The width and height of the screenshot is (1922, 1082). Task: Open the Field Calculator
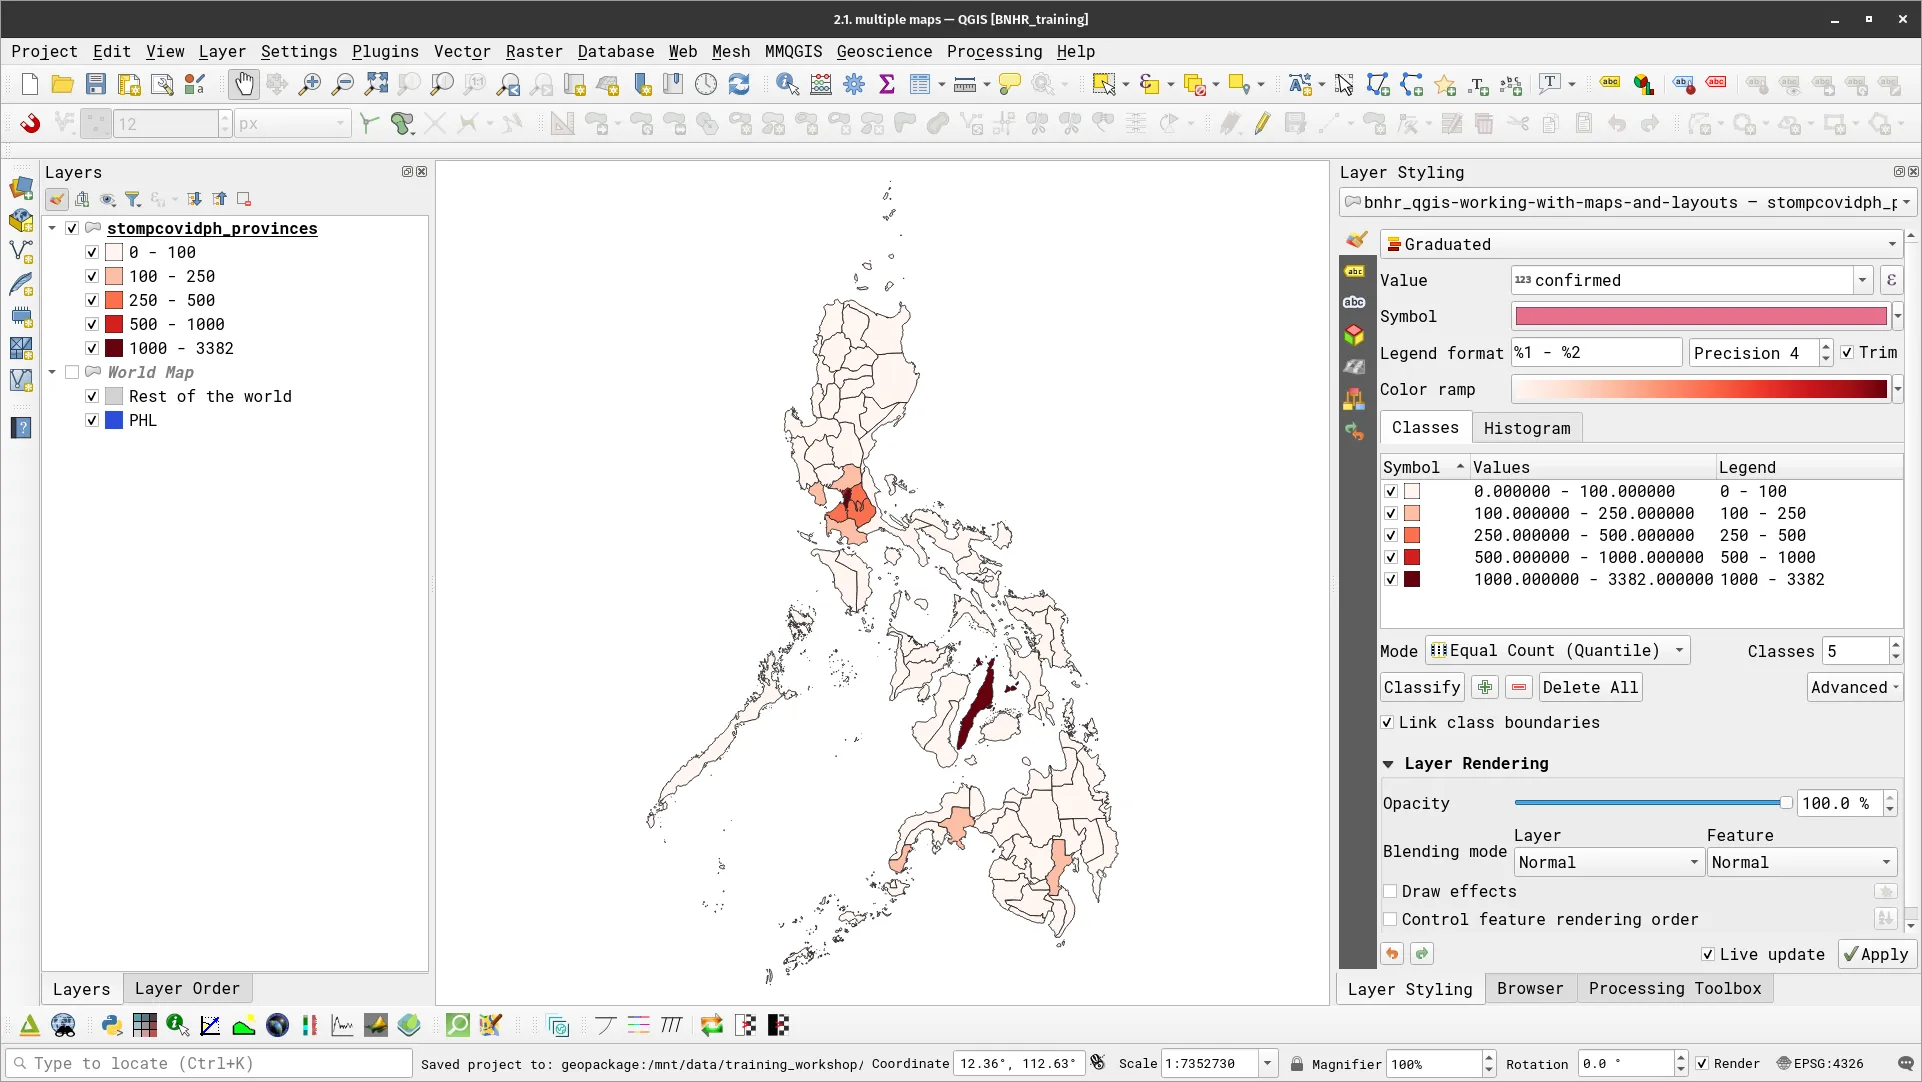(820, 84)
